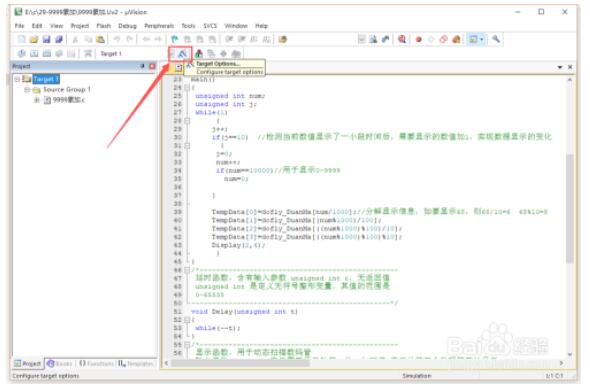Click the editor vertical scrollbar thumb

(570, 208)
